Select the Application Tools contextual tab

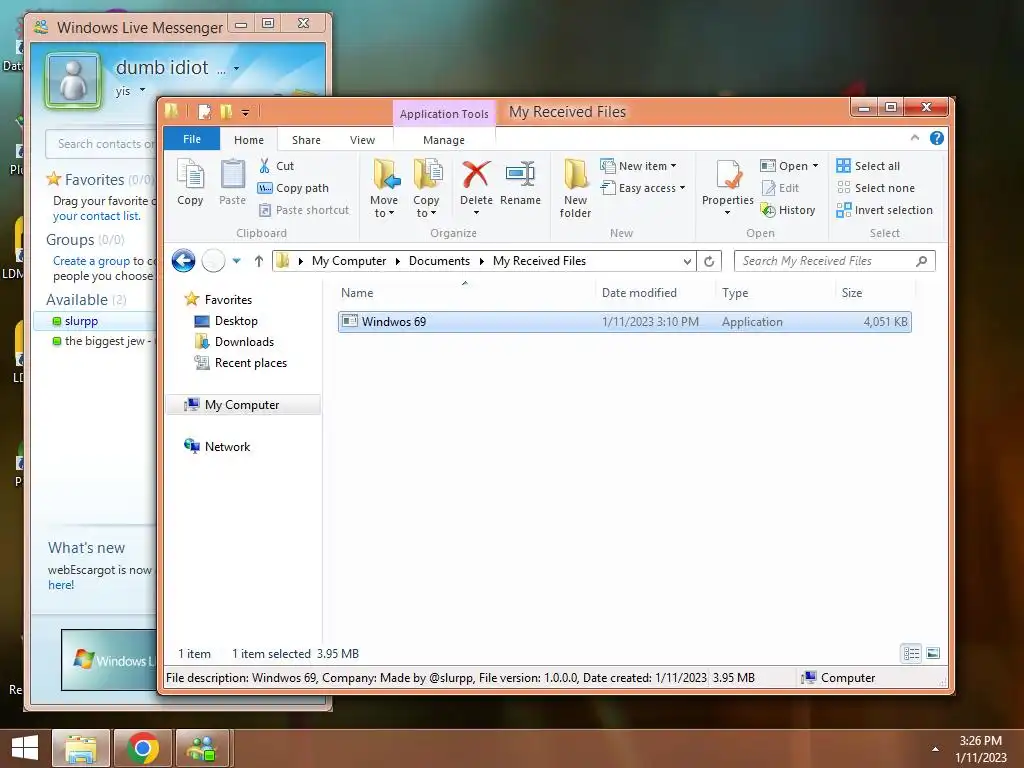(x=444, y=114)
